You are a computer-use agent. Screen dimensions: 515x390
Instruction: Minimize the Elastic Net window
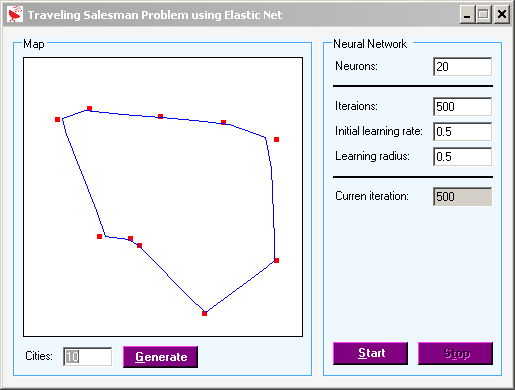[467, 15]
